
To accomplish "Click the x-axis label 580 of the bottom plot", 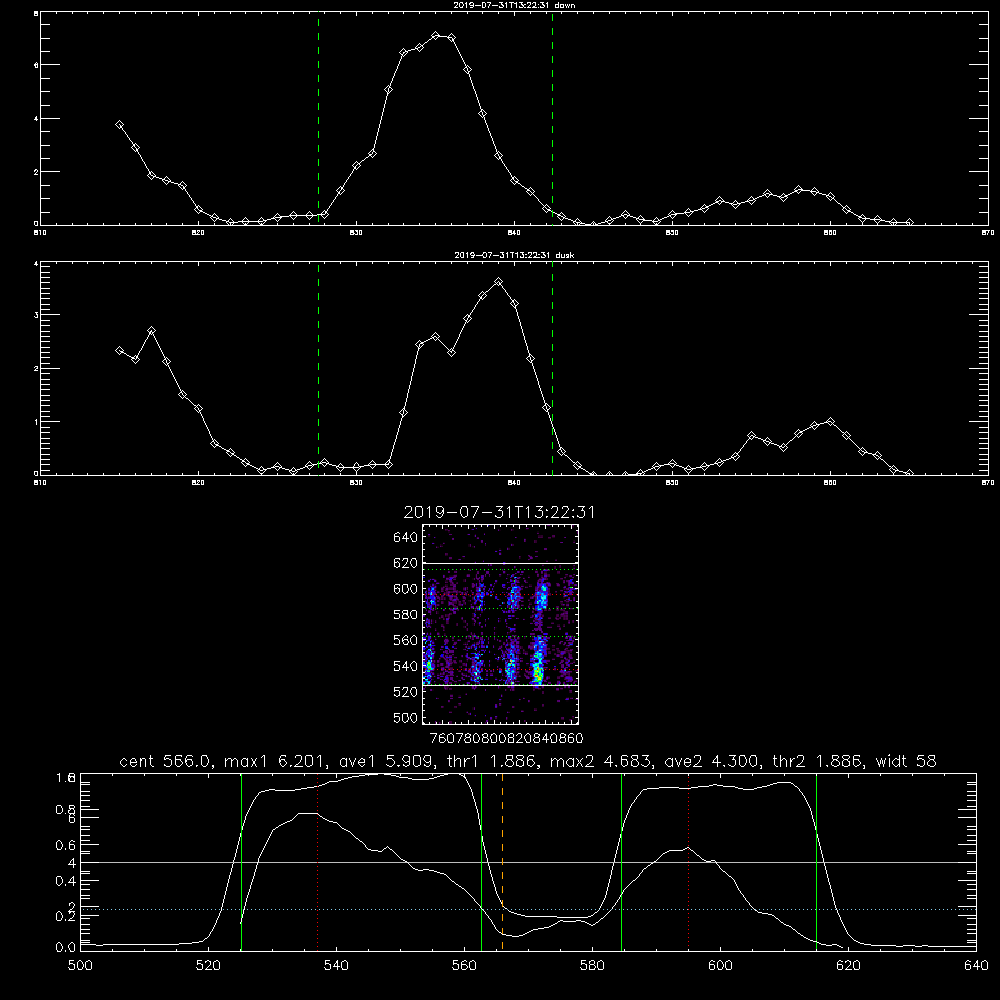I will click(x=592, y=966).
